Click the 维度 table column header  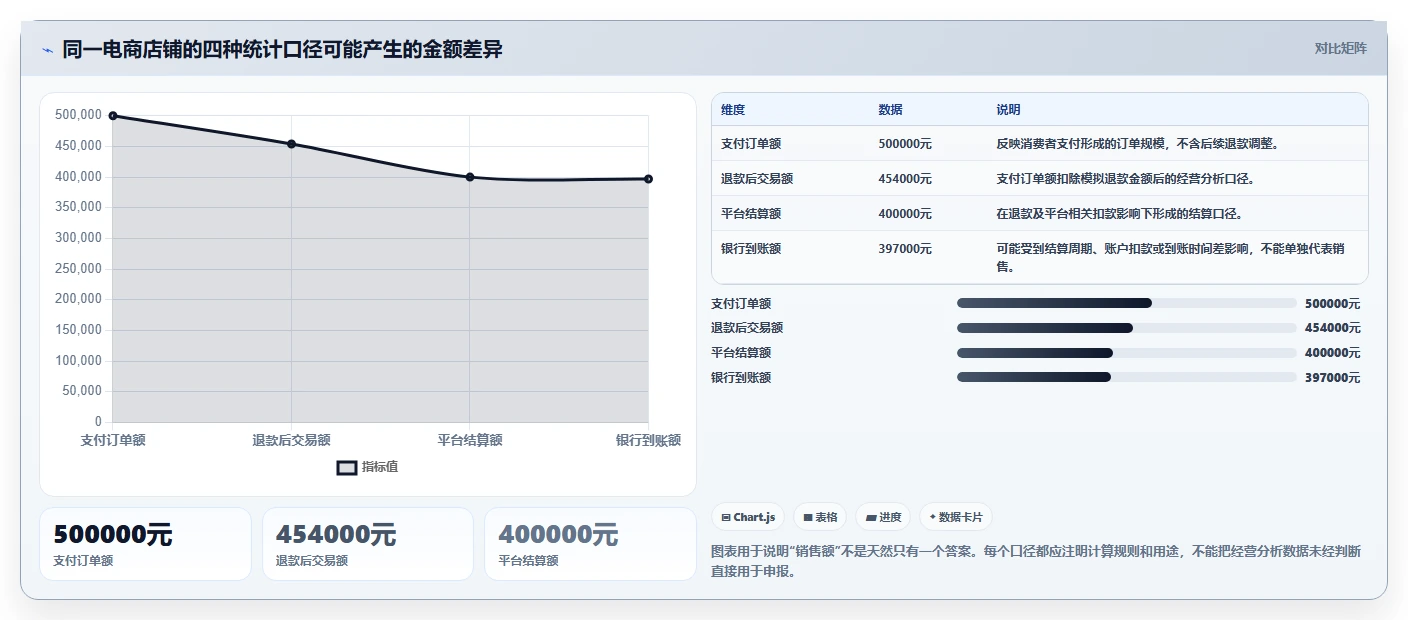[733, 110]
